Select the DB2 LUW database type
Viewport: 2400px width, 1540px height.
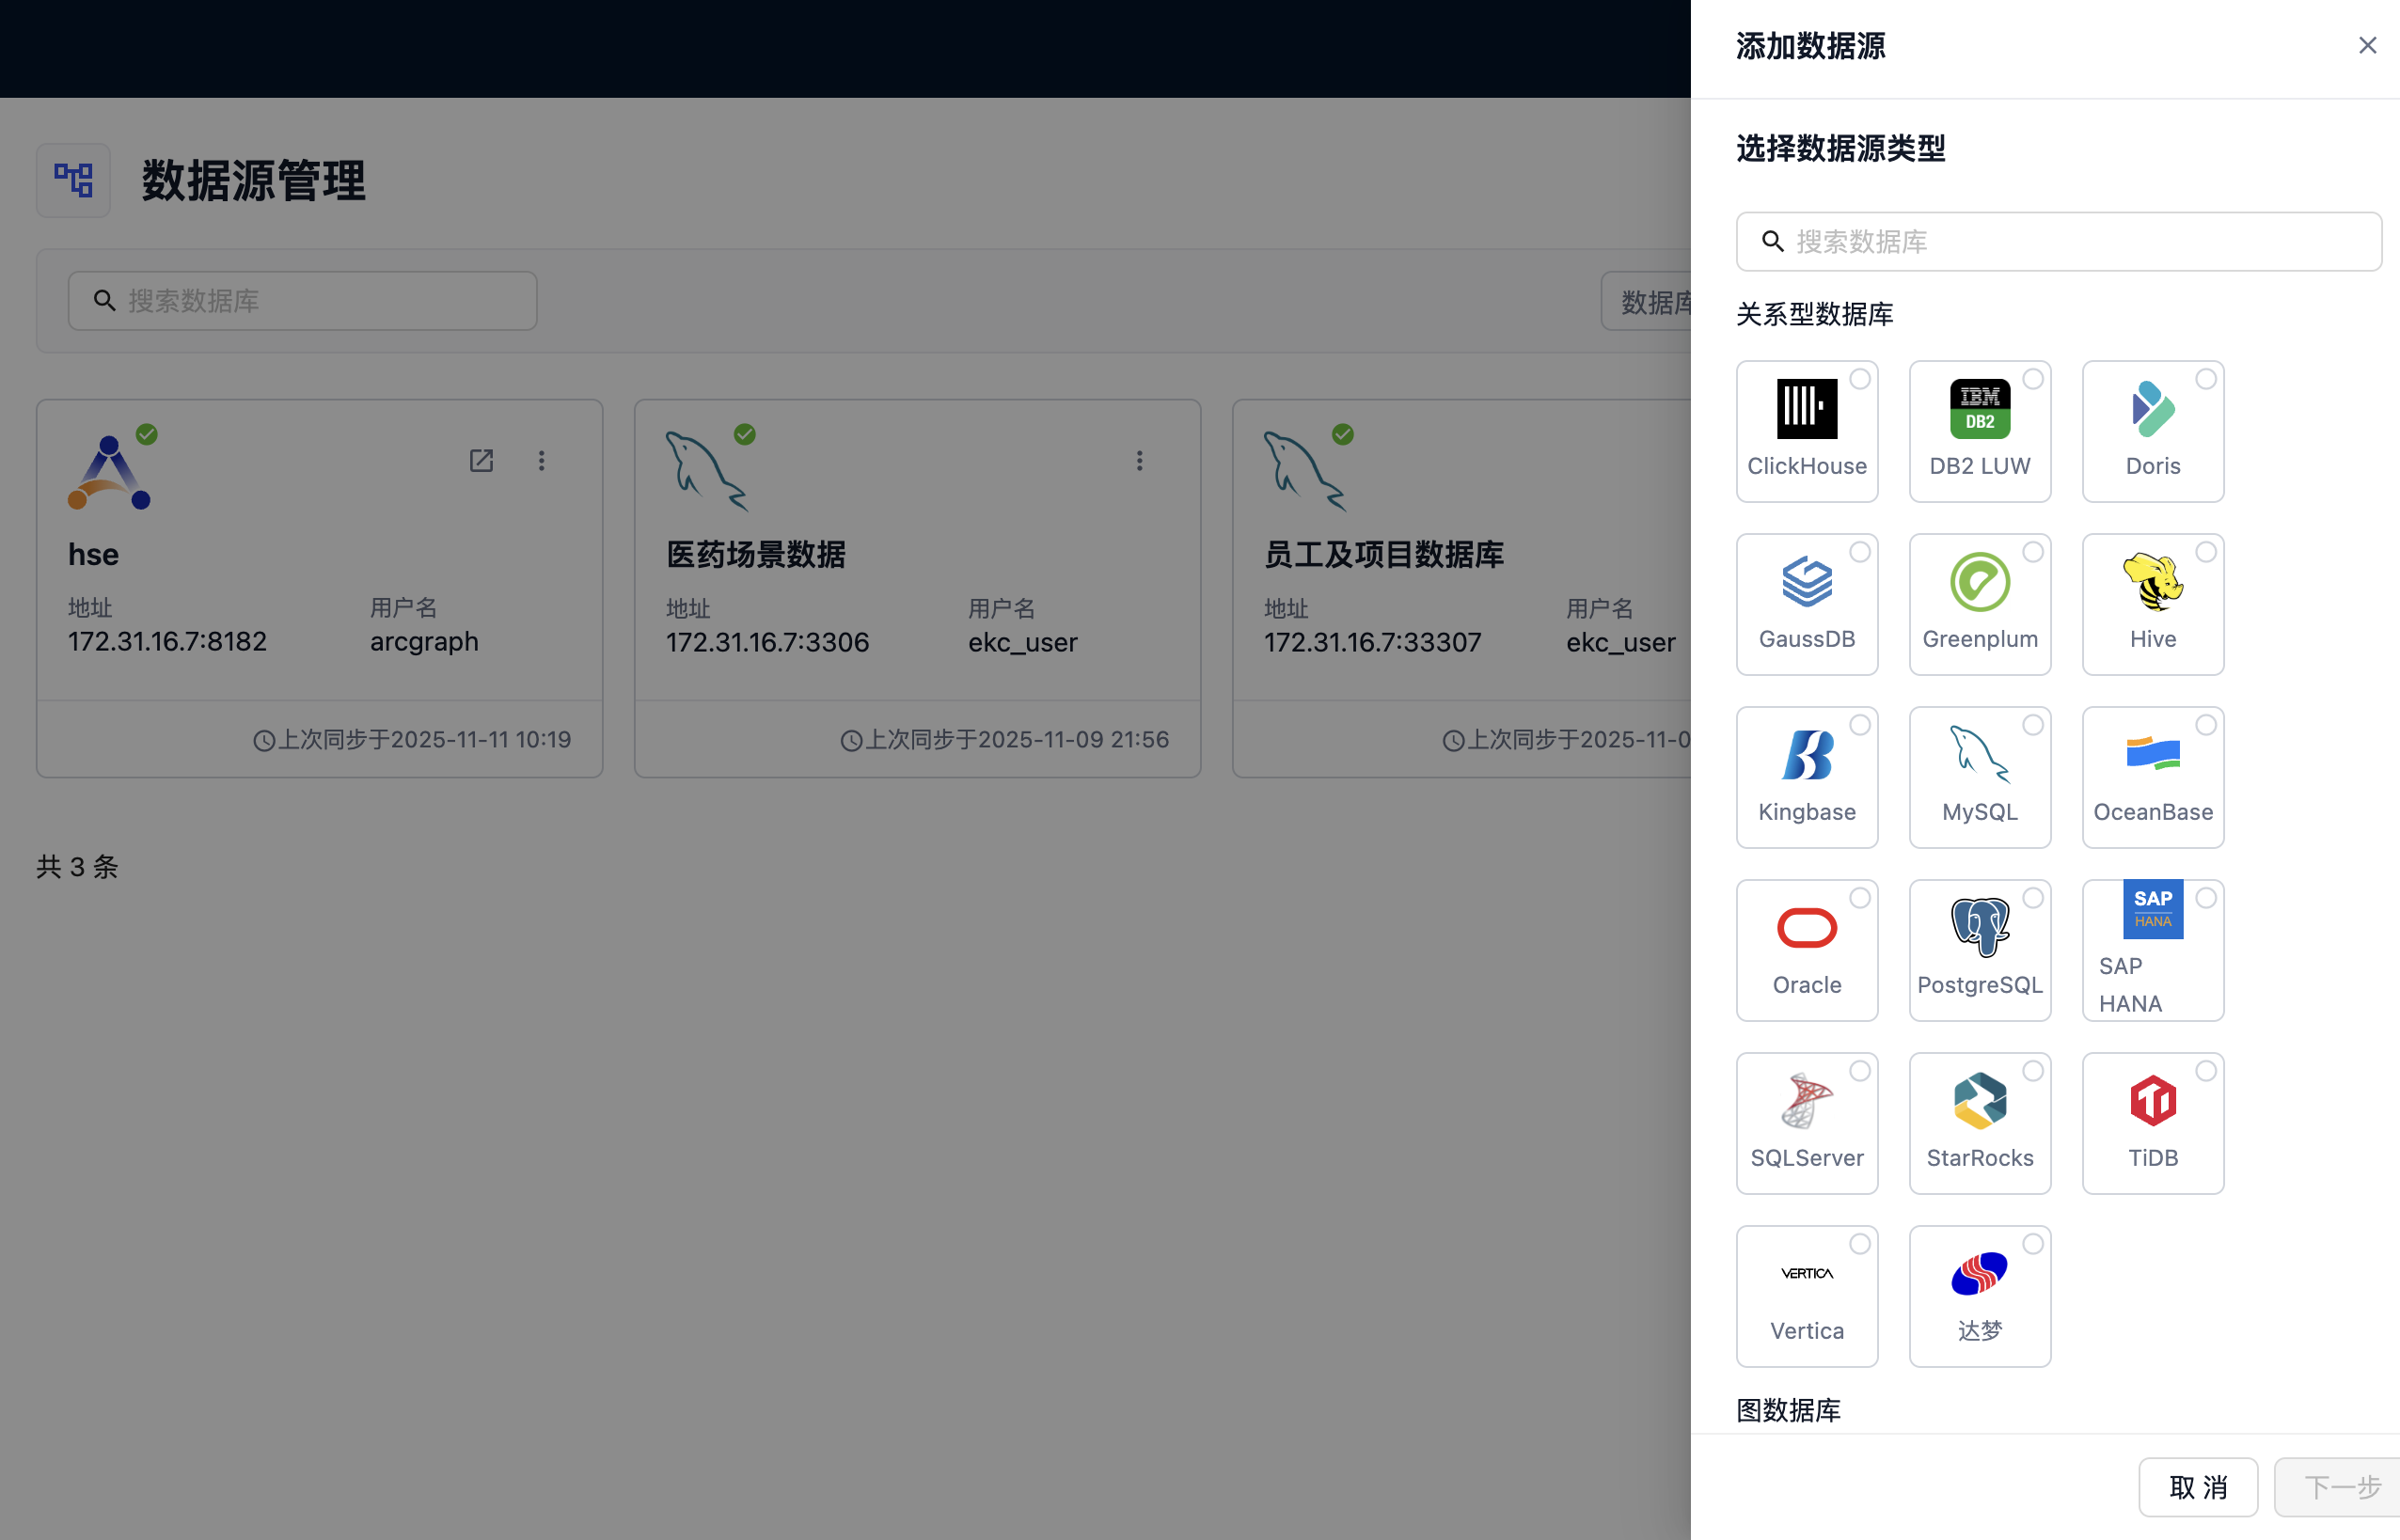click(1980, 430)
